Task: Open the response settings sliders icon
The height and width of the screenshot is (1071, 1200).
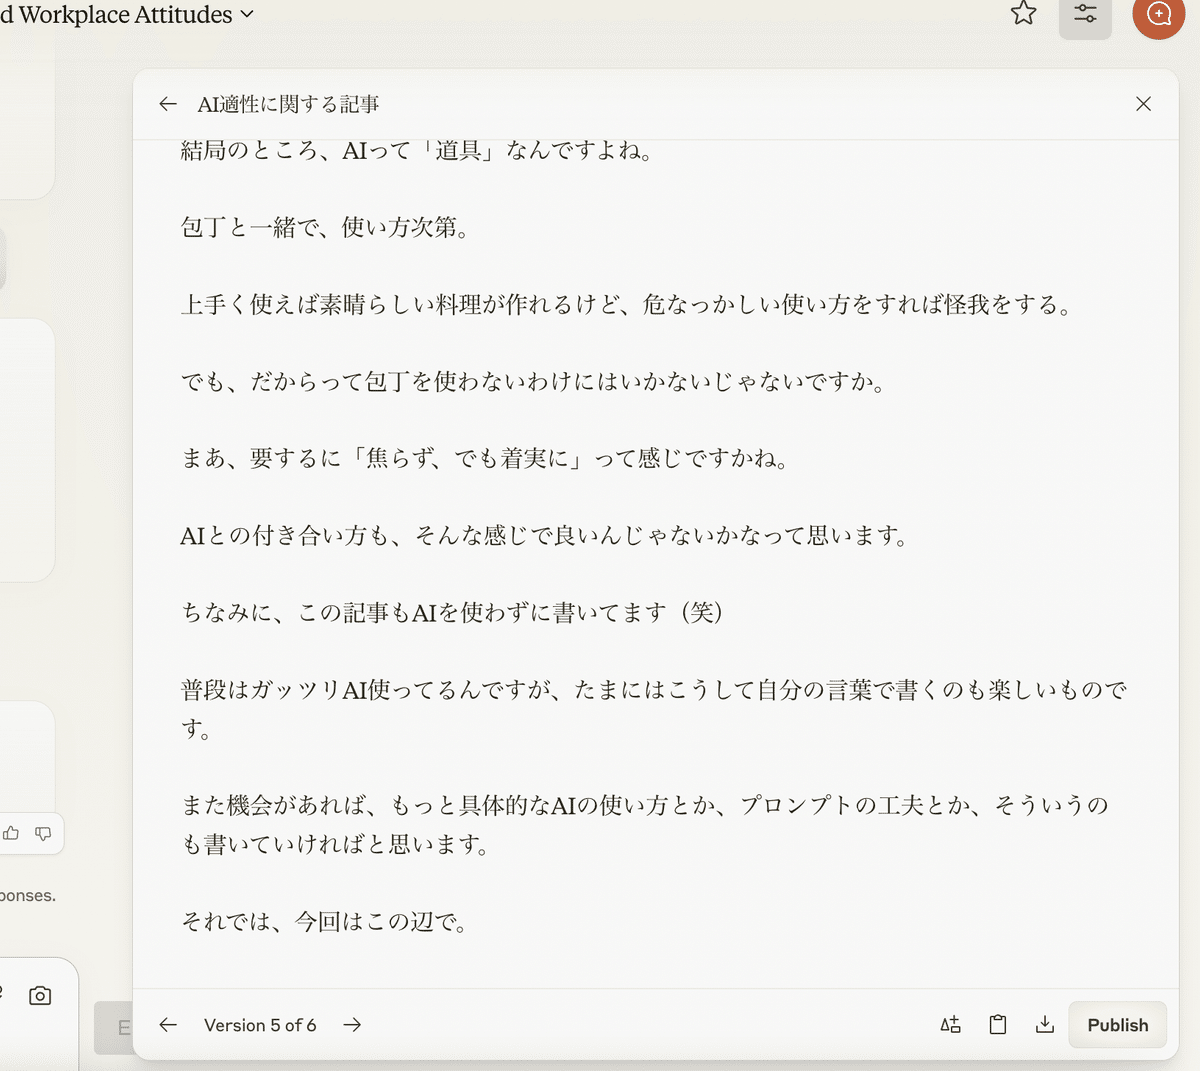Action: (x=1085, y=17)
